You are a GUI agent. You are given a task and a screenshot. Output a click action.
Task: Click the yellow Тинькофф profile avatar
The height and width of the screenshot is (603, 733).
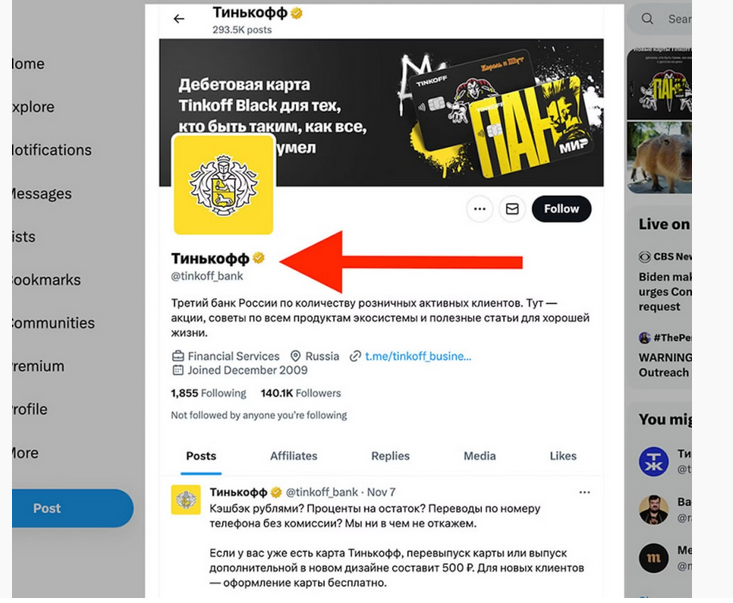223,185
